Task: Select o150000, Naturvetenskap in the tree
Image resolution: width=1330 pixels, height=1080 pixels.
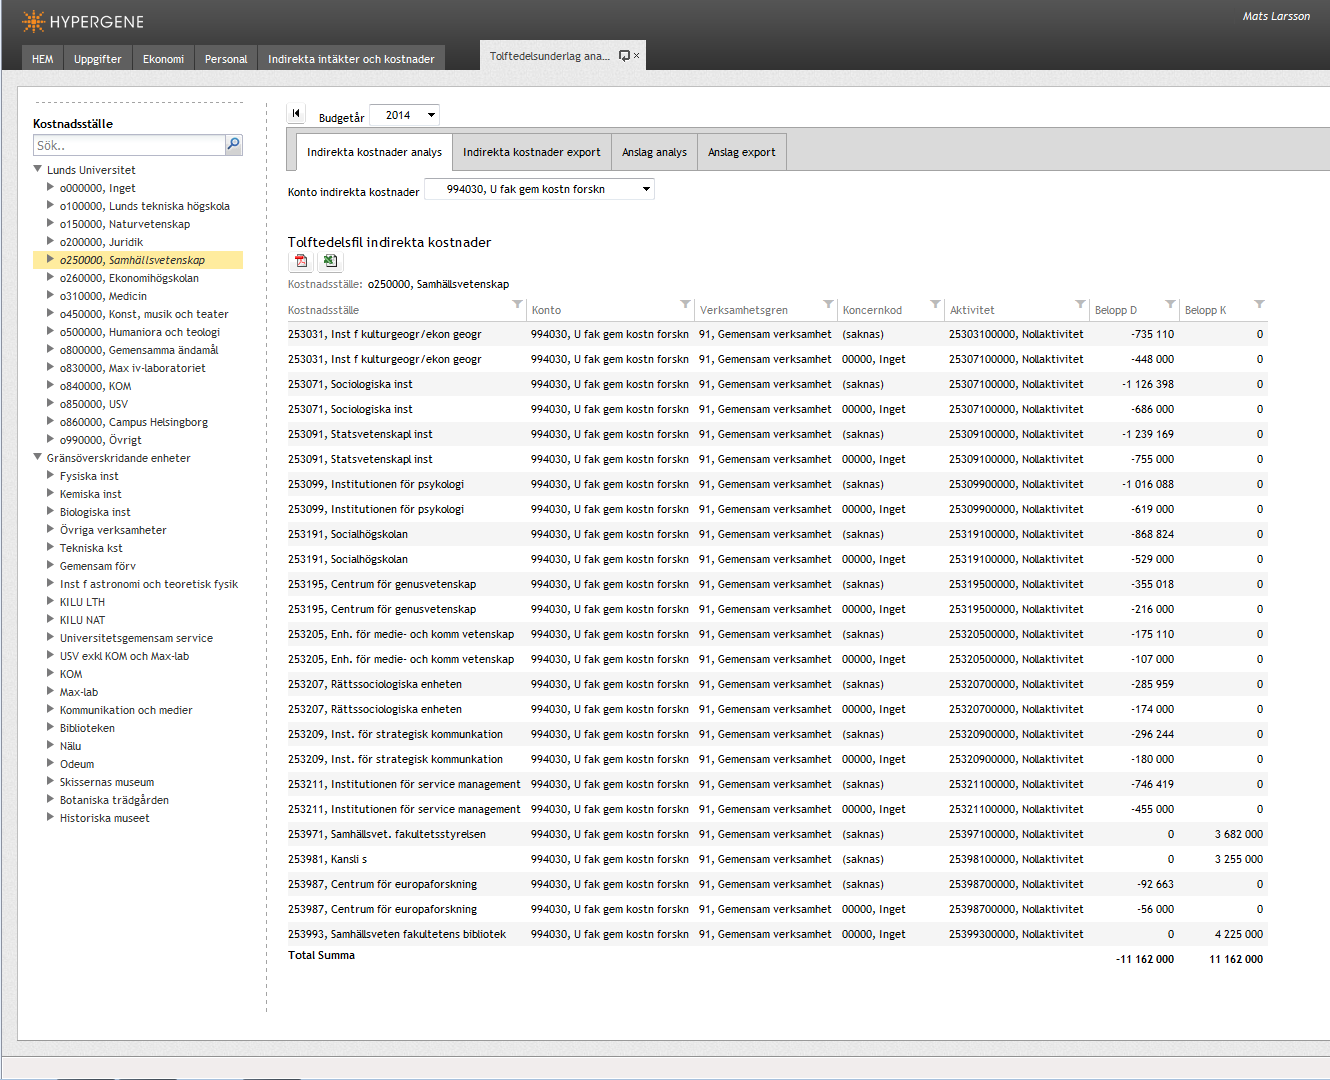Action: [124, 224]
